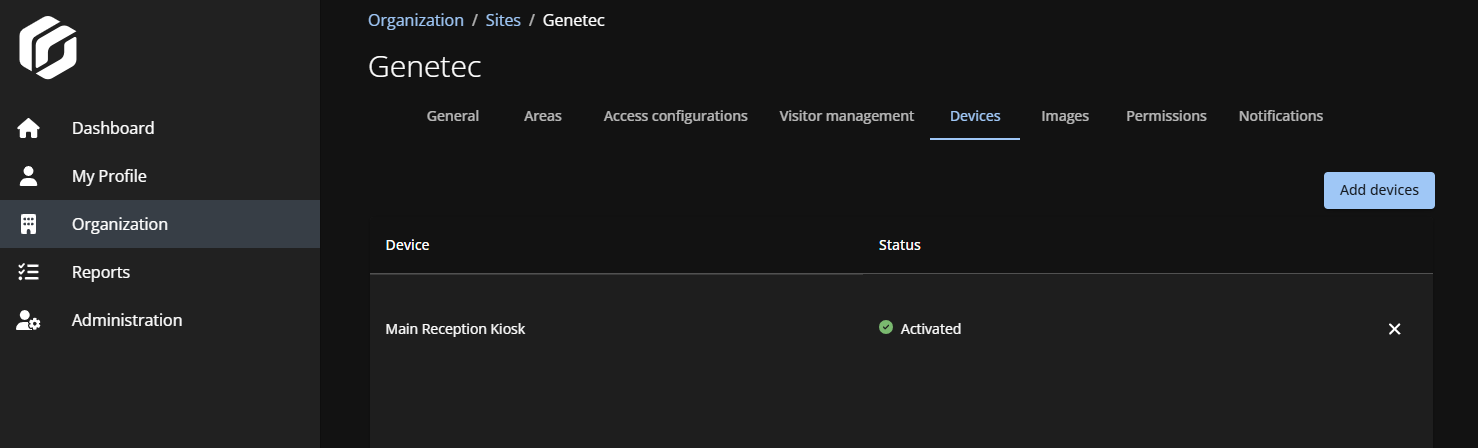Select the Visitor management tab

pyautogui.click(x=846, y=116)
